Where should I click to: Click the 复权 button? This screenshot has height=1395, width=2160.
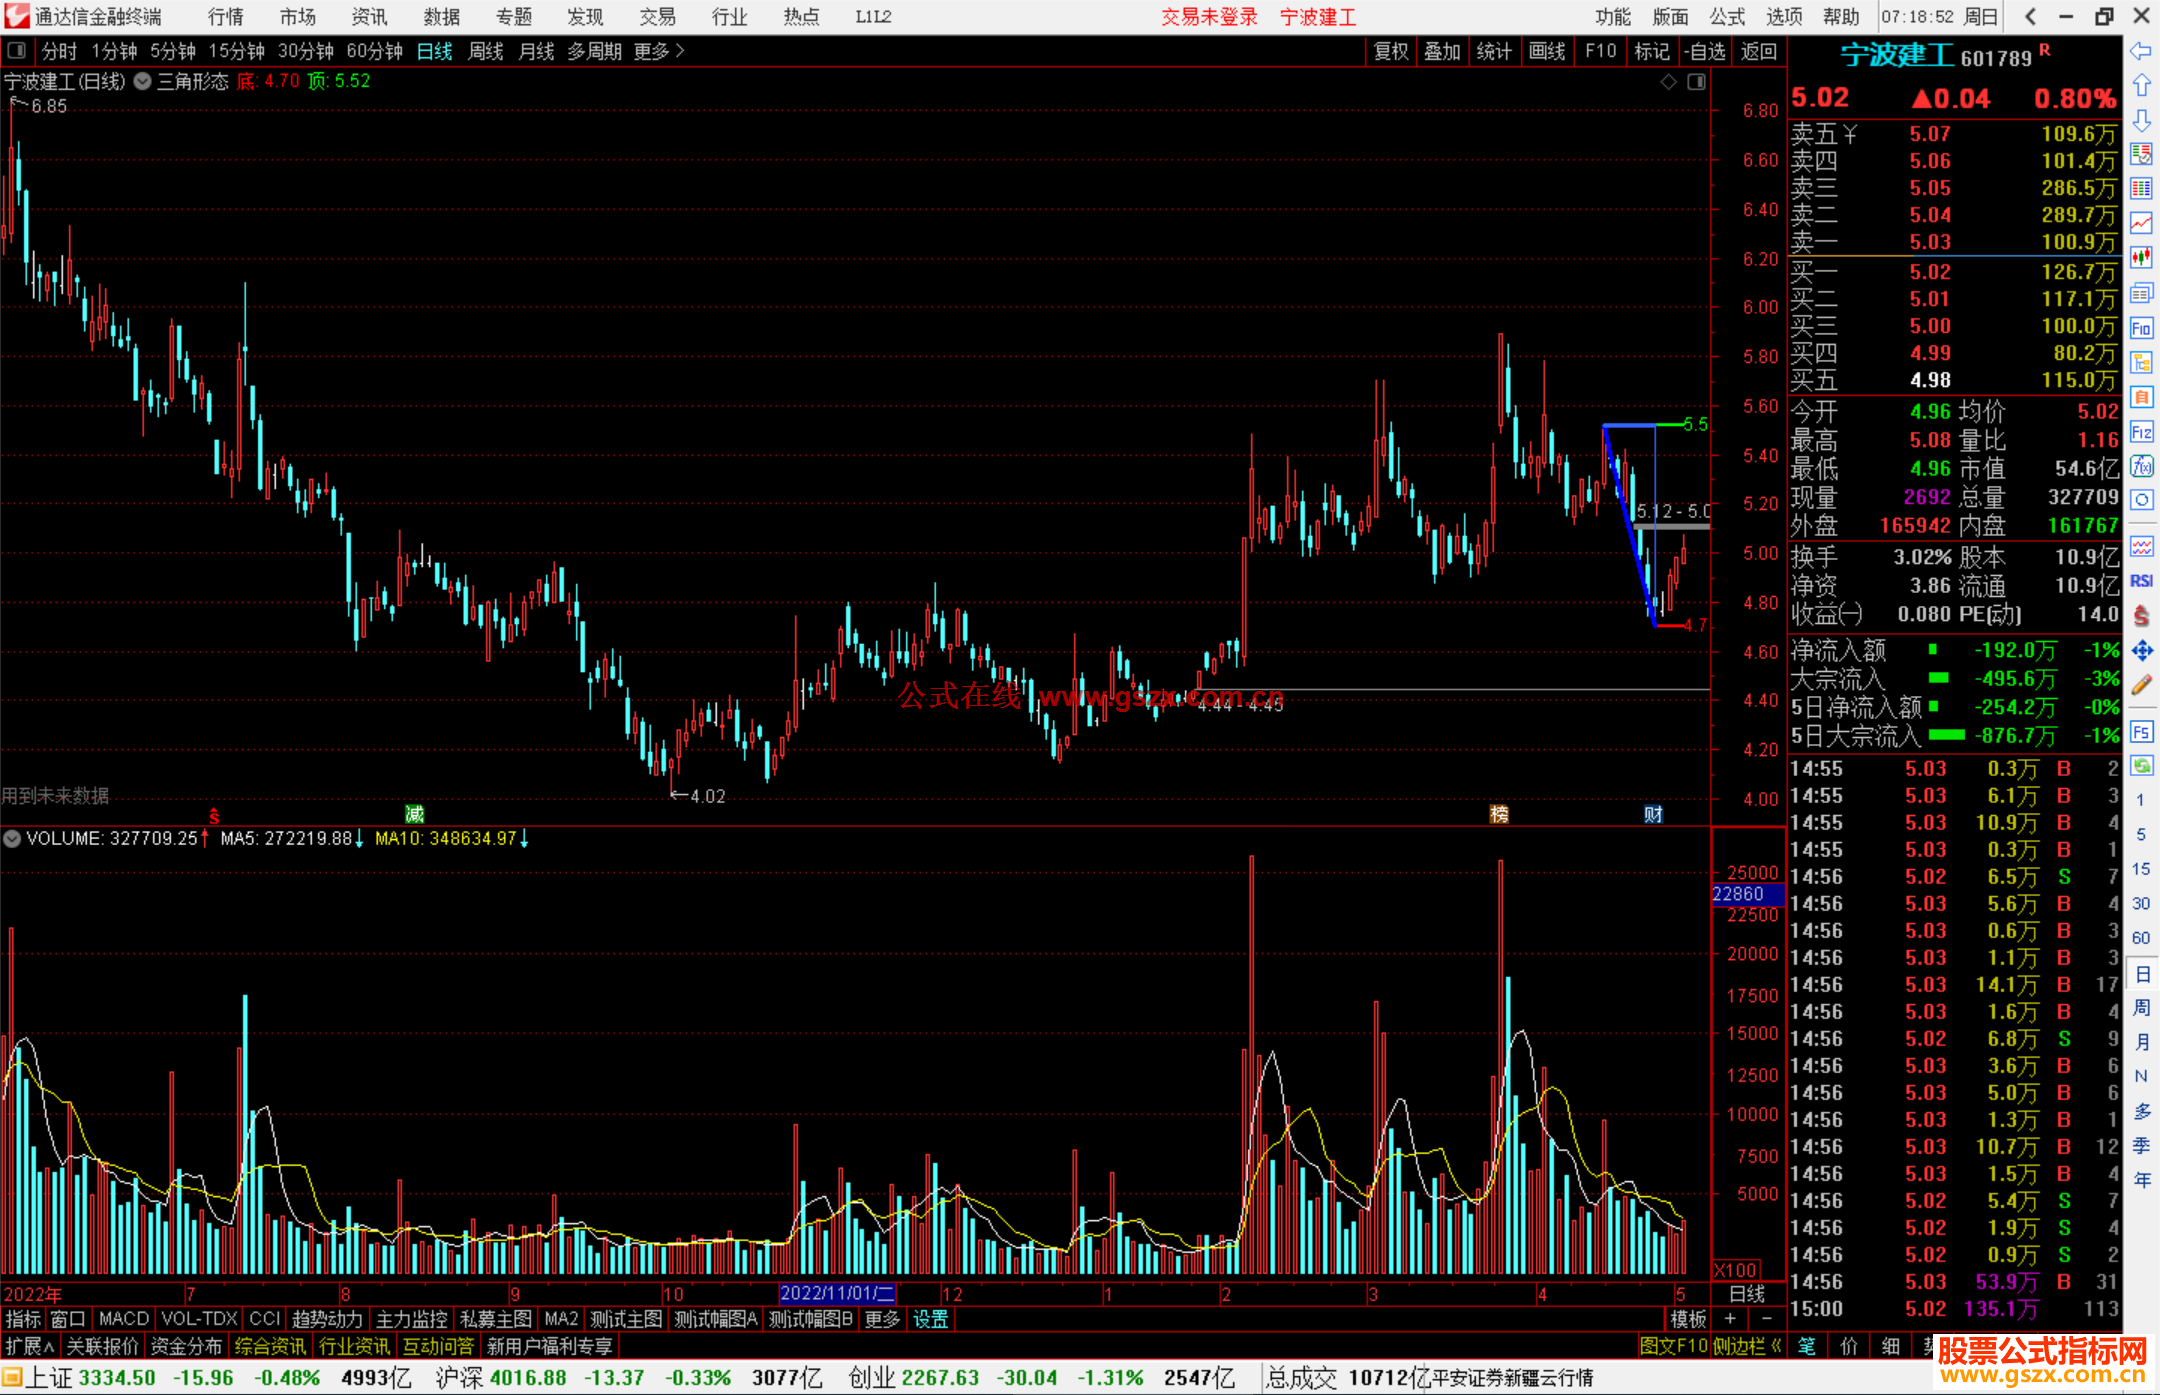click(1391, 51)
